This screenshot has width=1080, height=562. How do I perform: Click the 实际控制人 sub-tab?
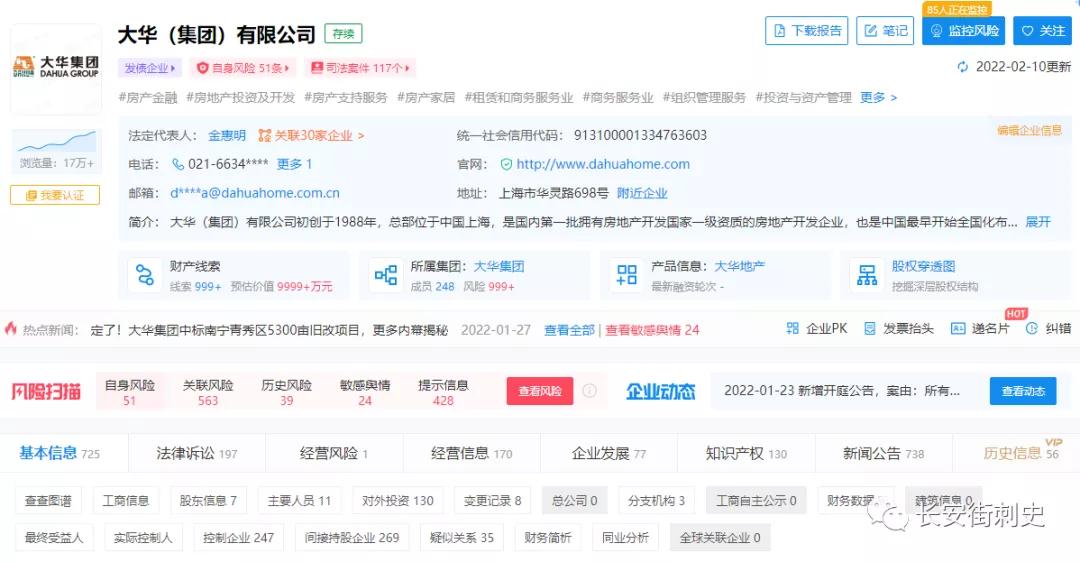(143, 537)
